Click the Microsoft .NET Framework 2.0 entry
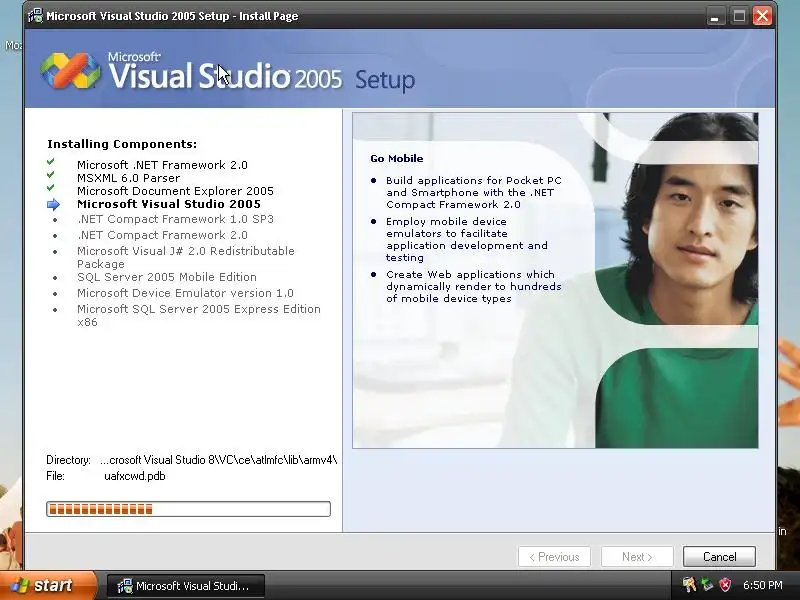Image resolution: width=800 pixels, height=600 pixels. (x=162, y=165)
